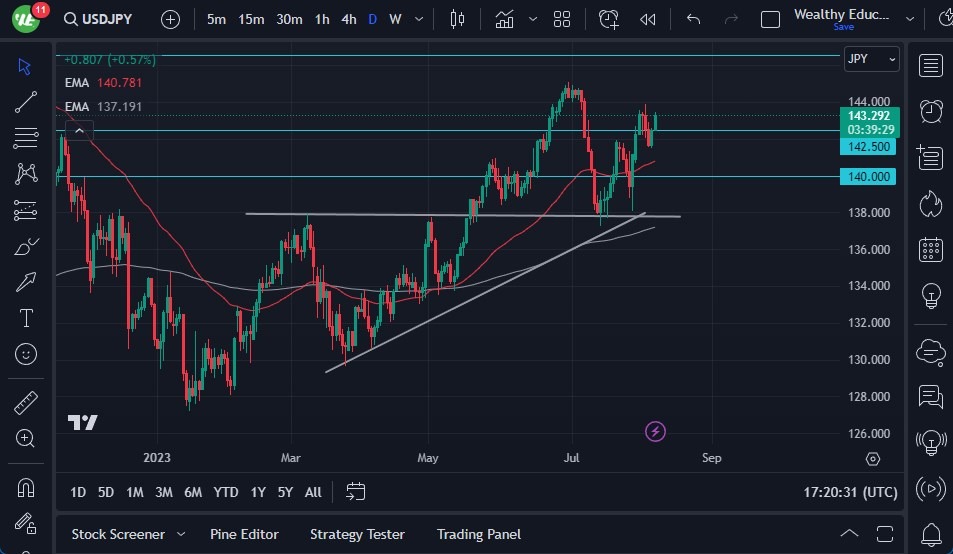Open the forecasting and measurement tools
This screenshot has width=953, height=554.
coord(26,210)
